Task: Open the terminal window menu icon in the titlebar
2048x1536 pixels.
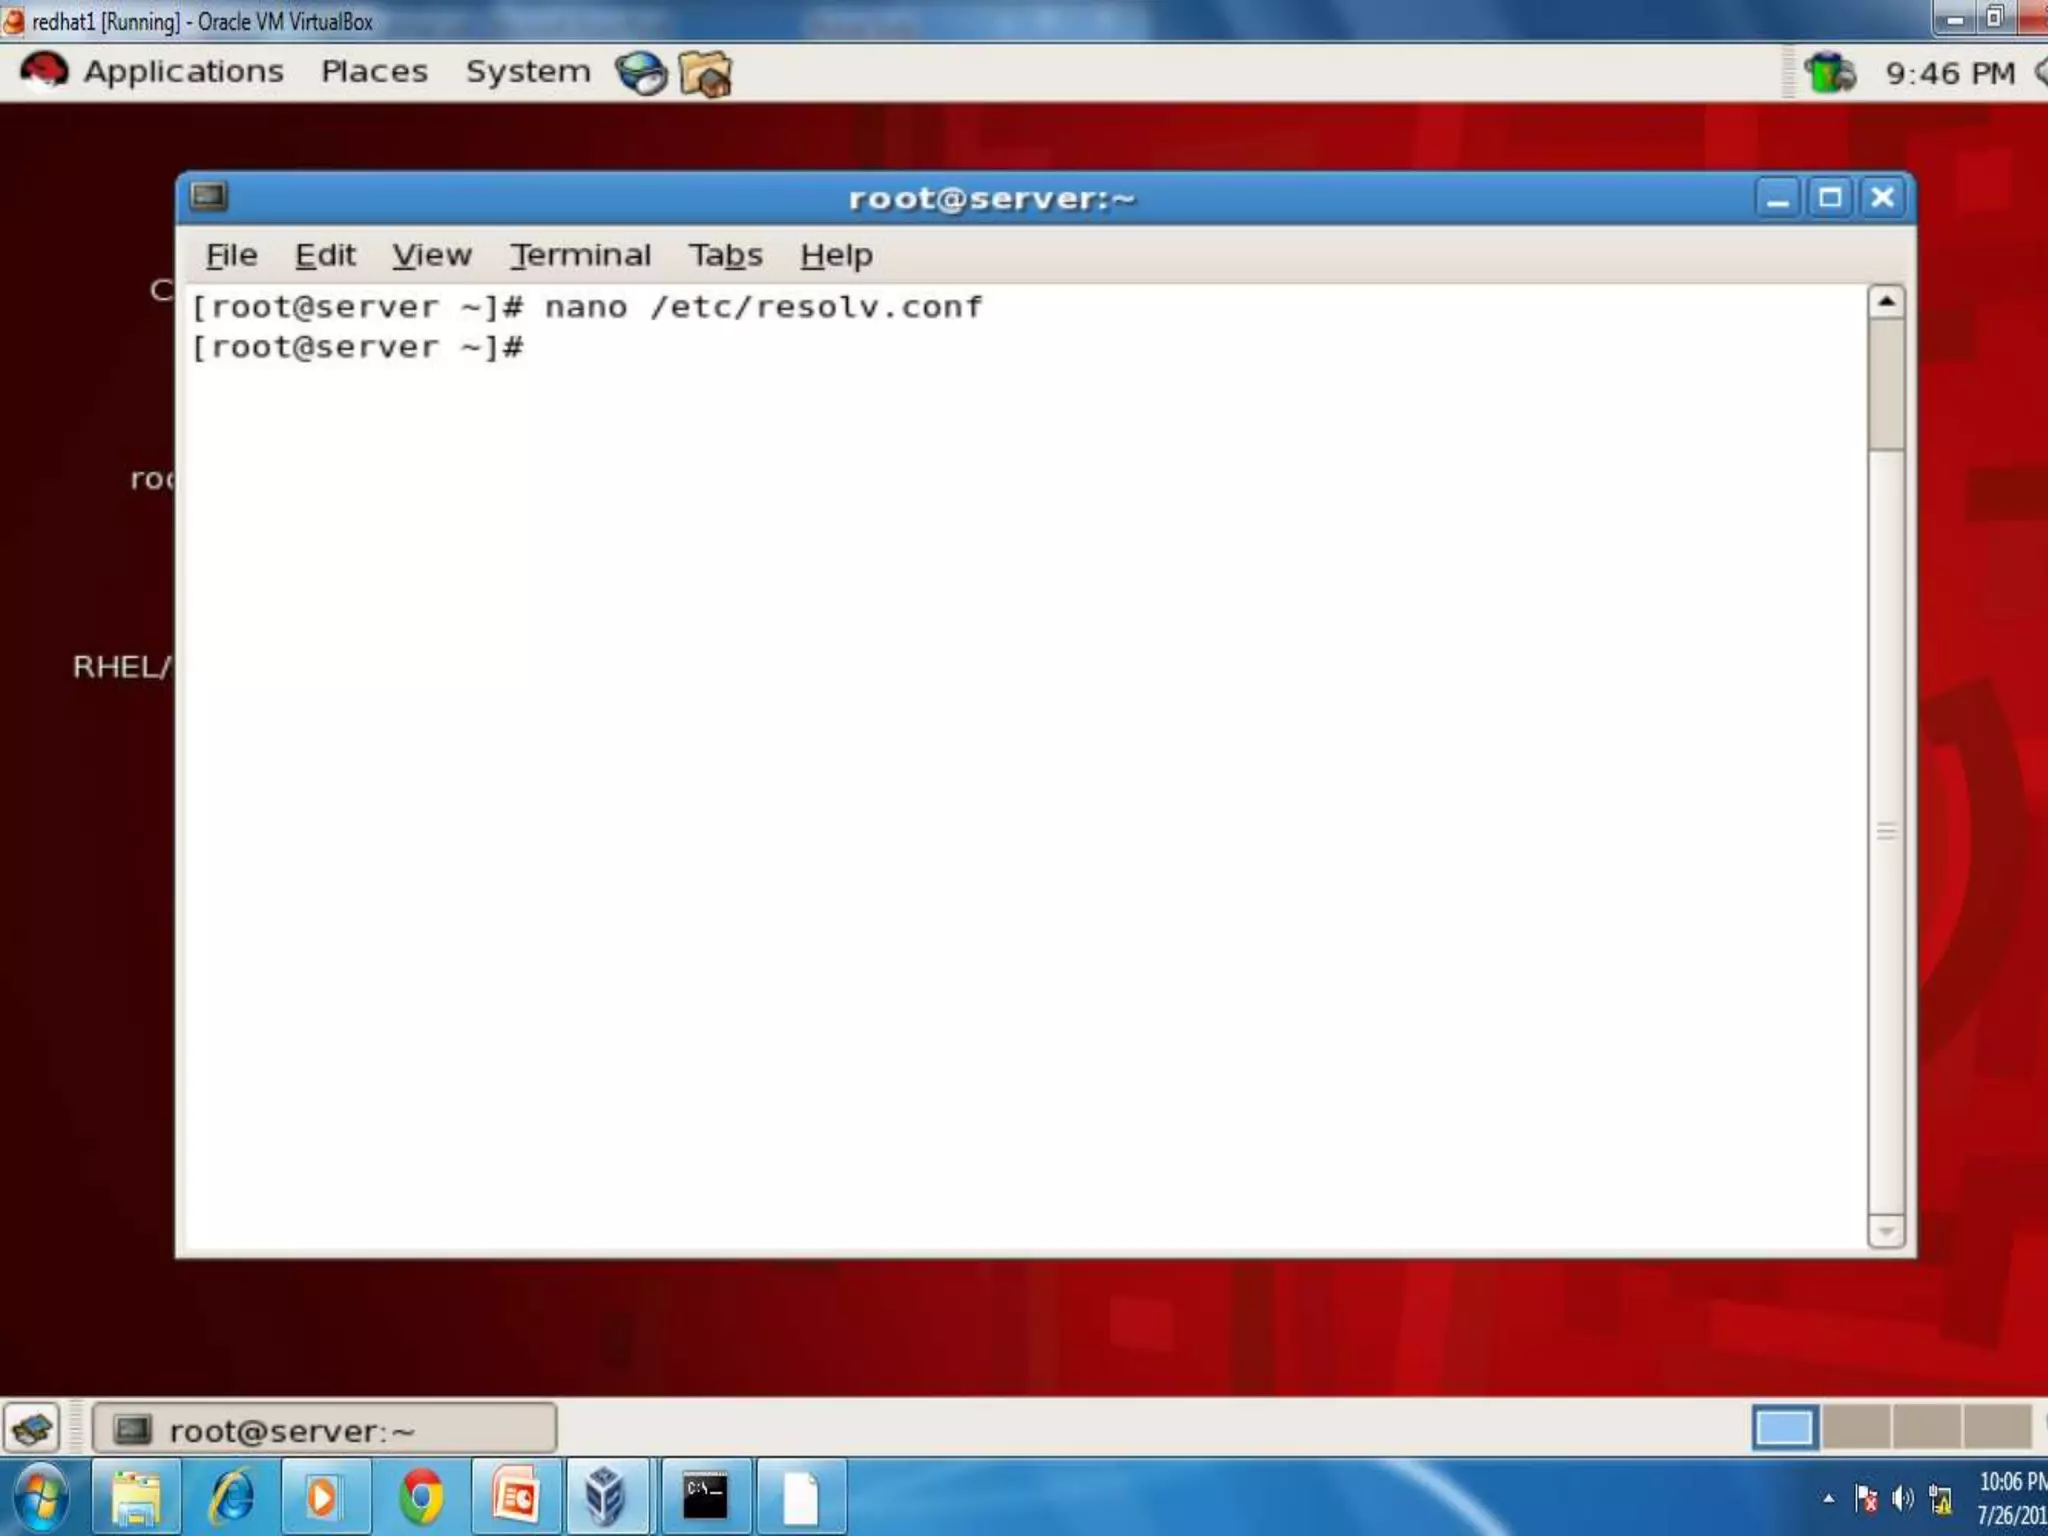Action: (x=209, y=197)
